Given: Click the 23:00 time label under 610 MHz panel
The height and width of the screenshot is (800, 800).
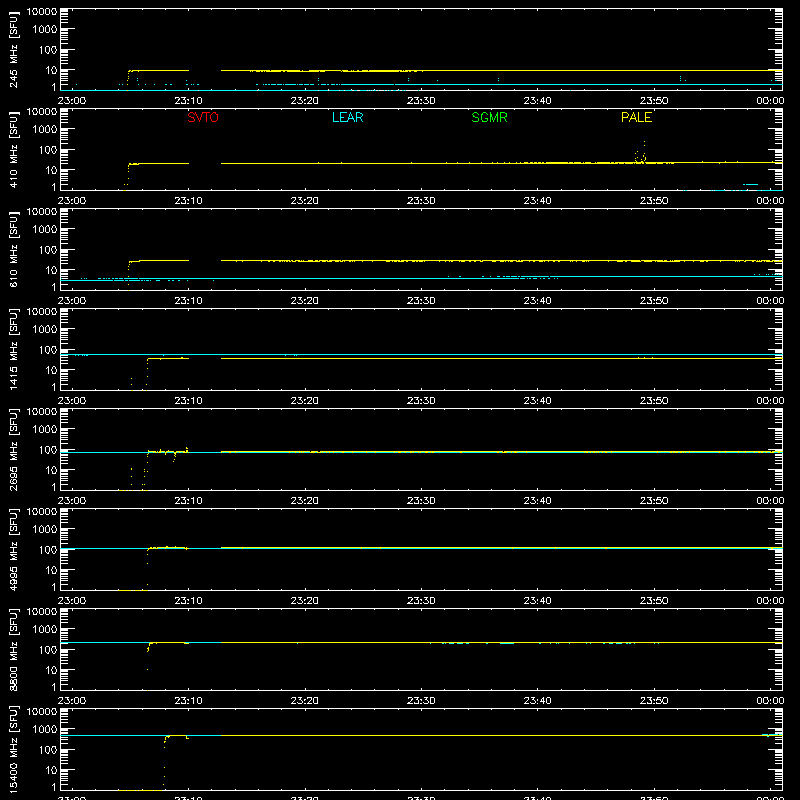Looking at the screenshot, I should pos(71,301).
